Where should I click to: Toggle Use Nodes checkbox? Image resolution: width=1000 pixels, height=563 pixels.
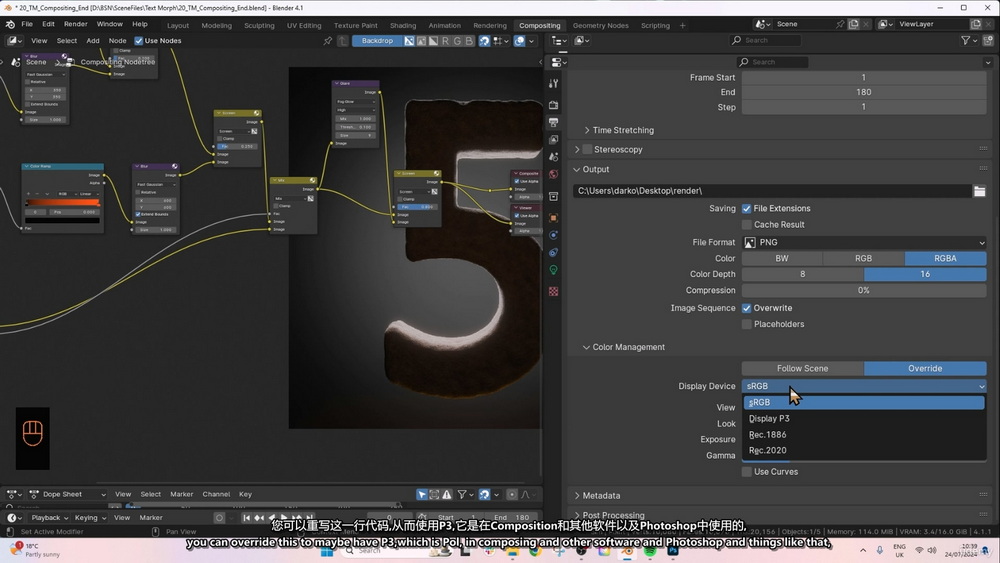pos(138,41)
